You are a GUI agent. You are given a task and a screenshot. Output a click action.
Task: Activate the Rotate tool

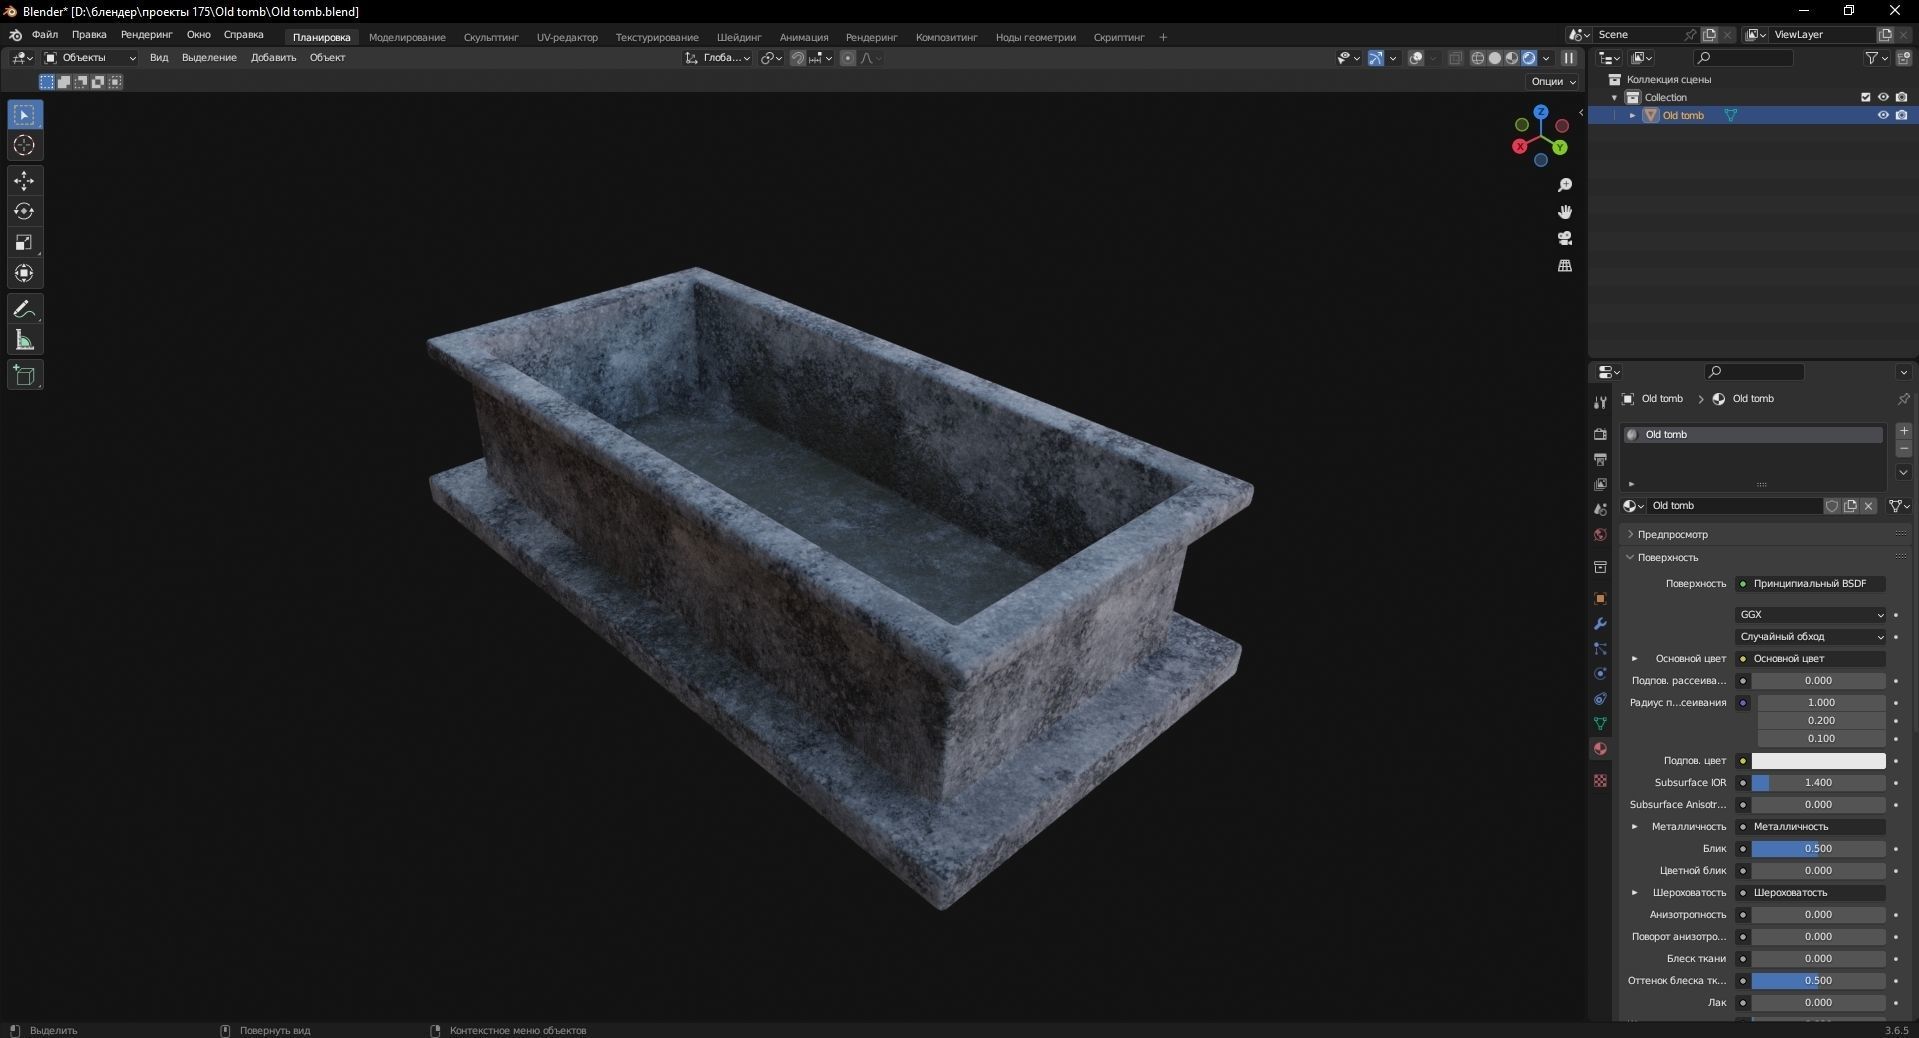(24, 212)
